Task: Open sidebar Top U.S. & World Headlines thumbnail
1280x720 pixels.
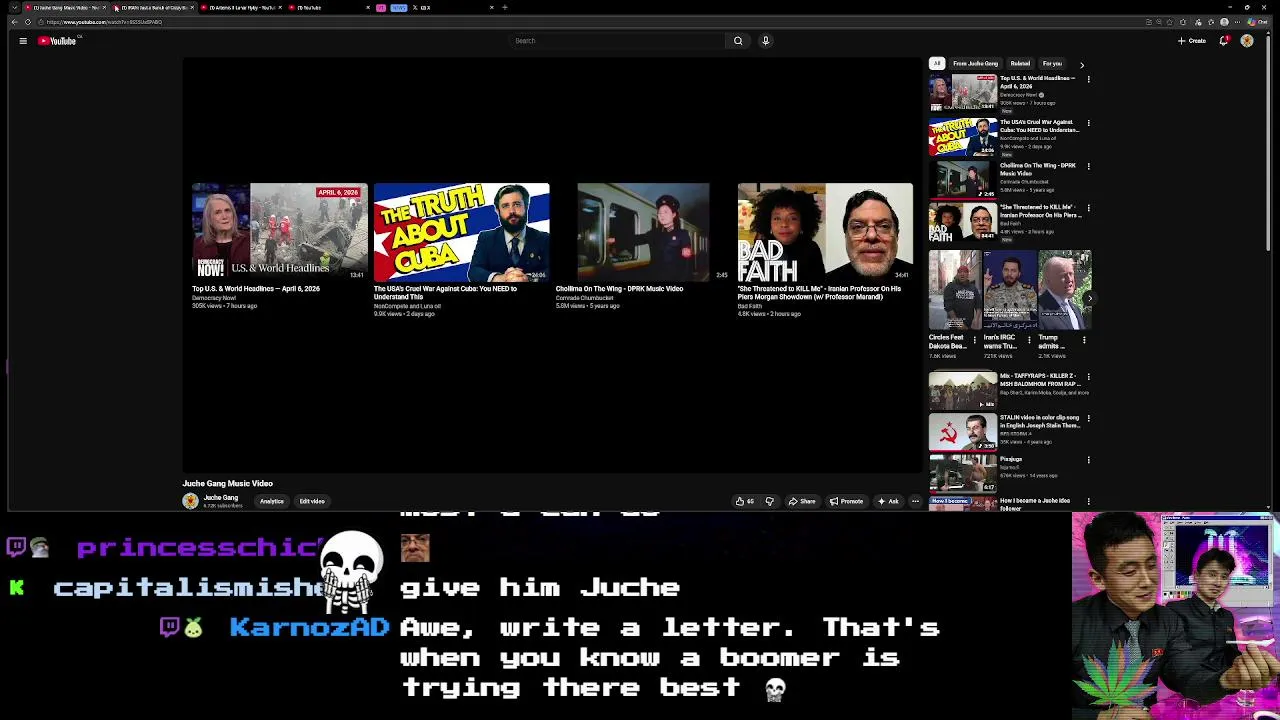Action: coord(963,93)
